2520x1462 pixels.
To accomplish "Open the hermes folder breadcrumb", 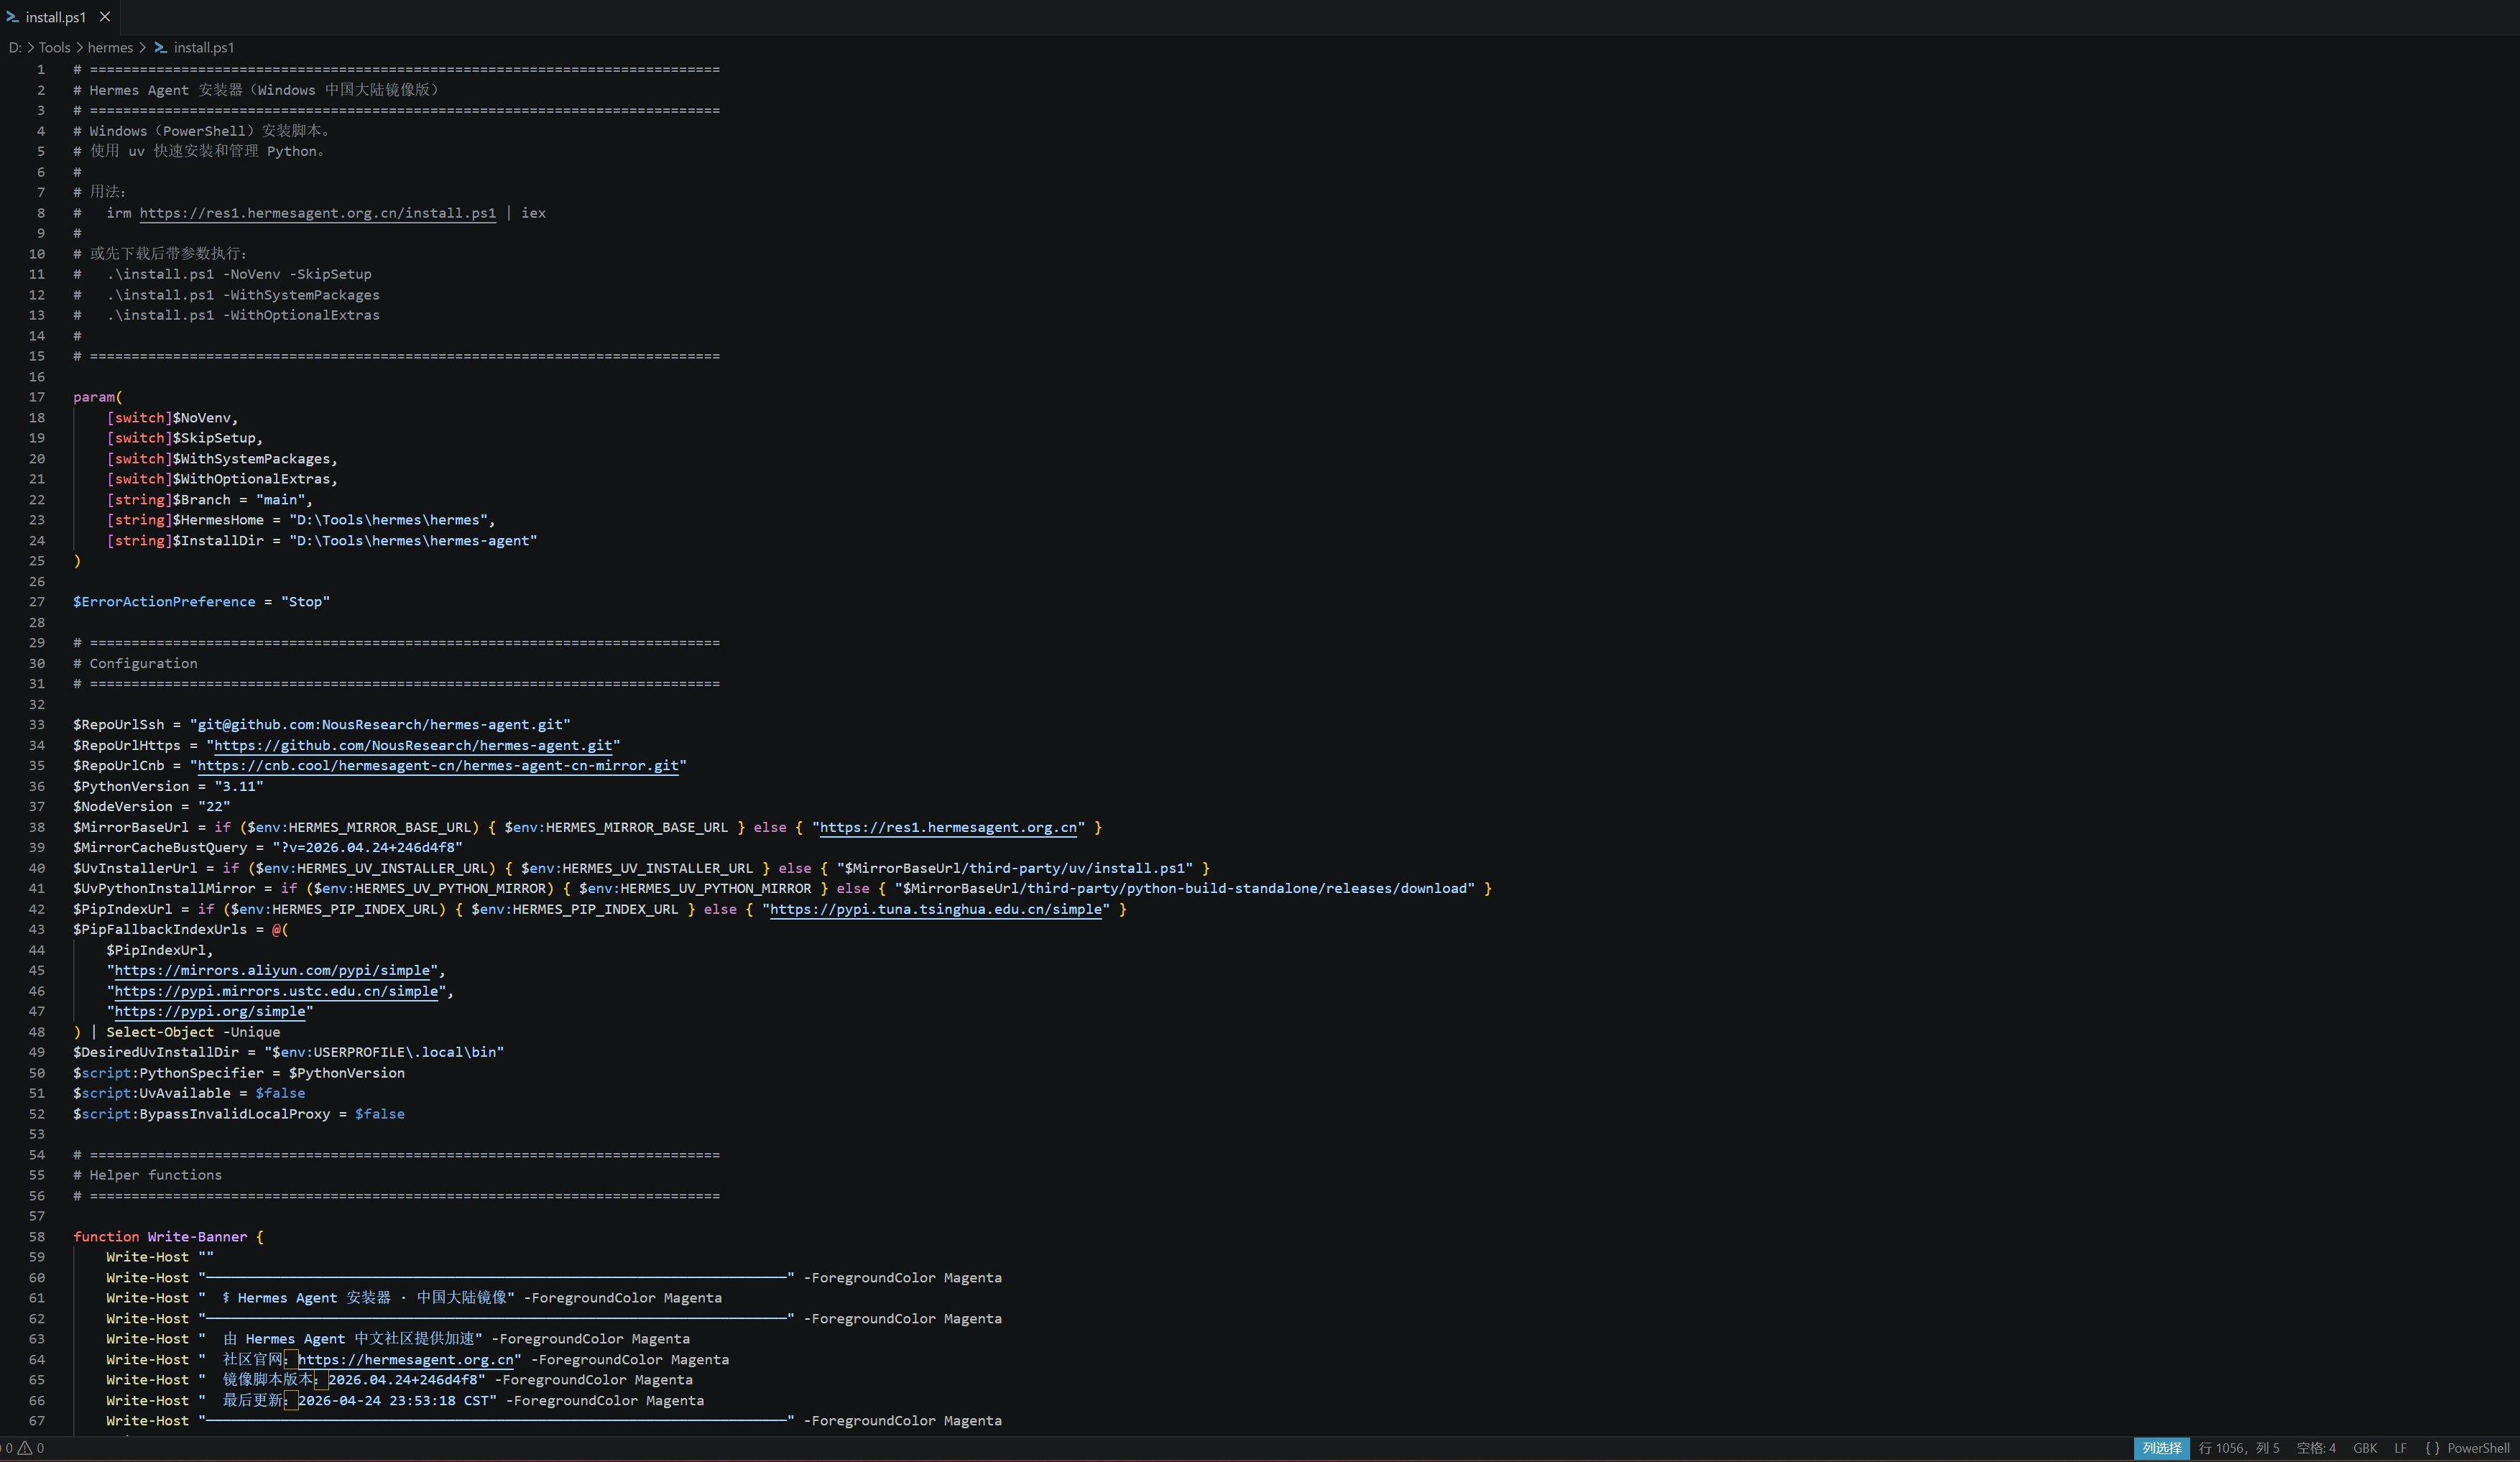I will click(110, 47).
